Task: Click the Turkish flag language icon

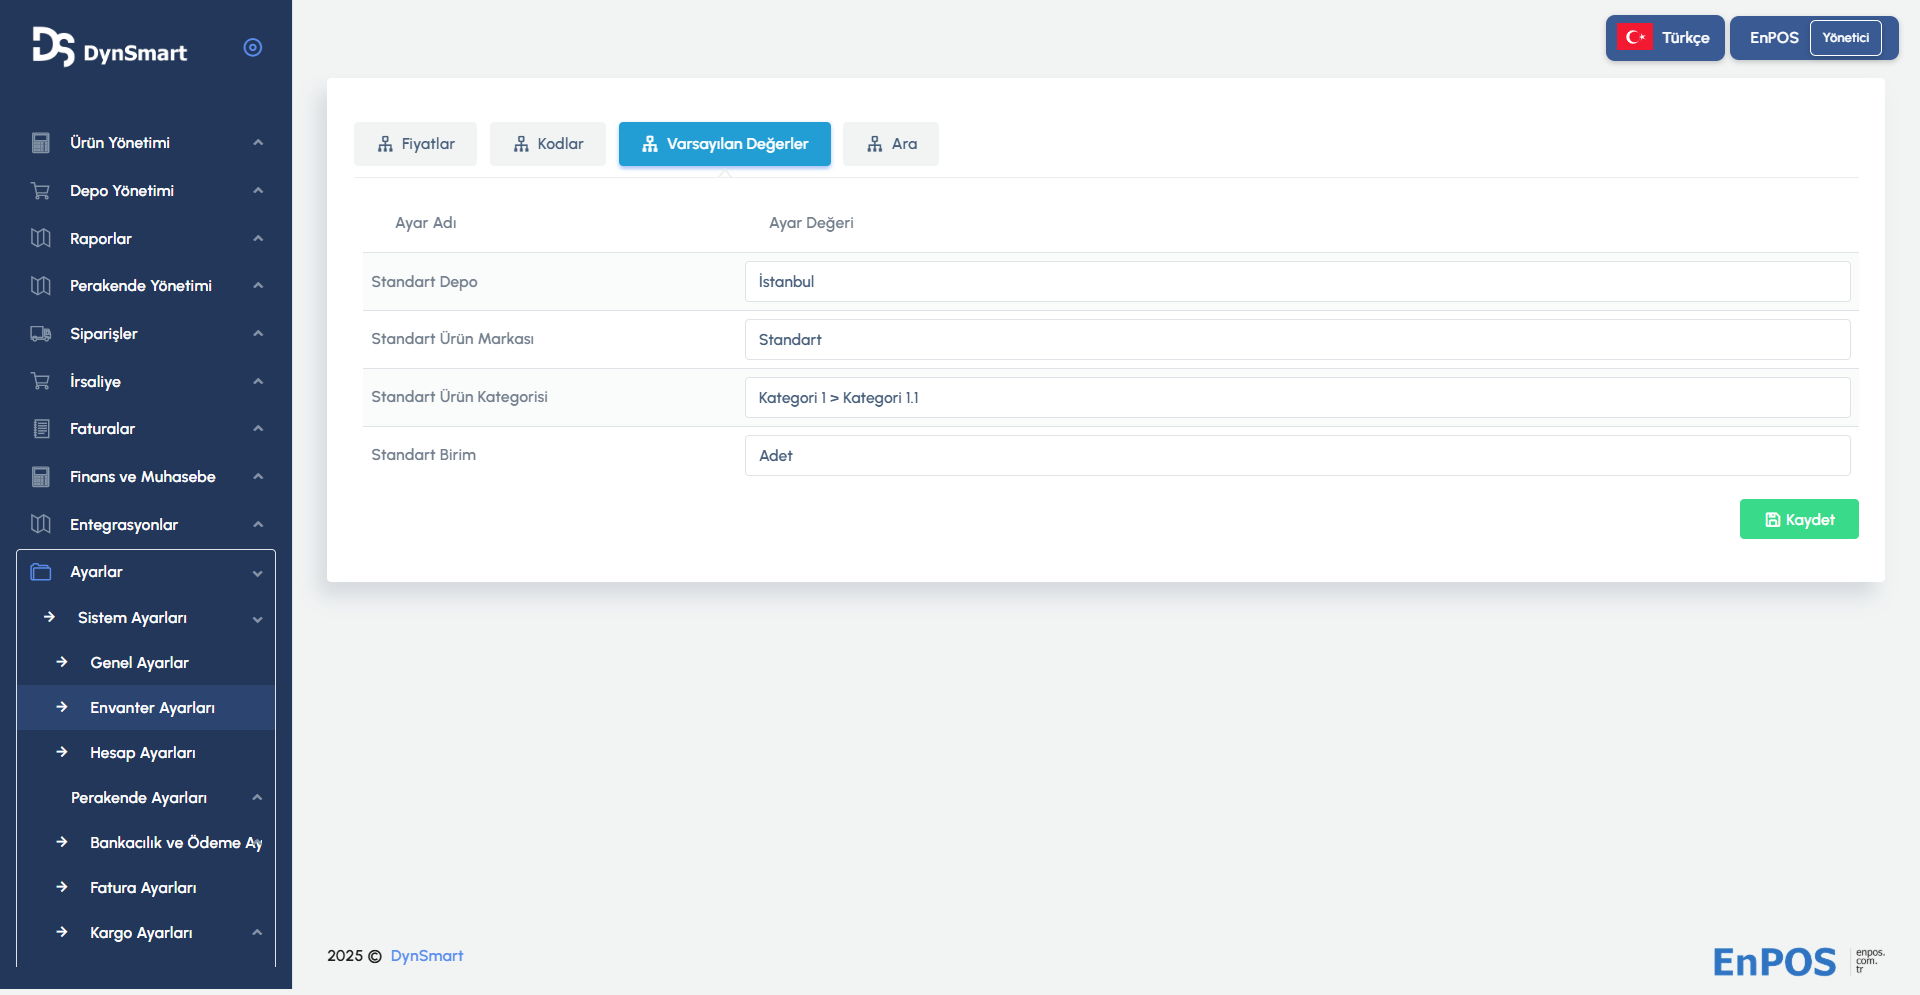Action: pyautogui.click(x=1635, y=38)
